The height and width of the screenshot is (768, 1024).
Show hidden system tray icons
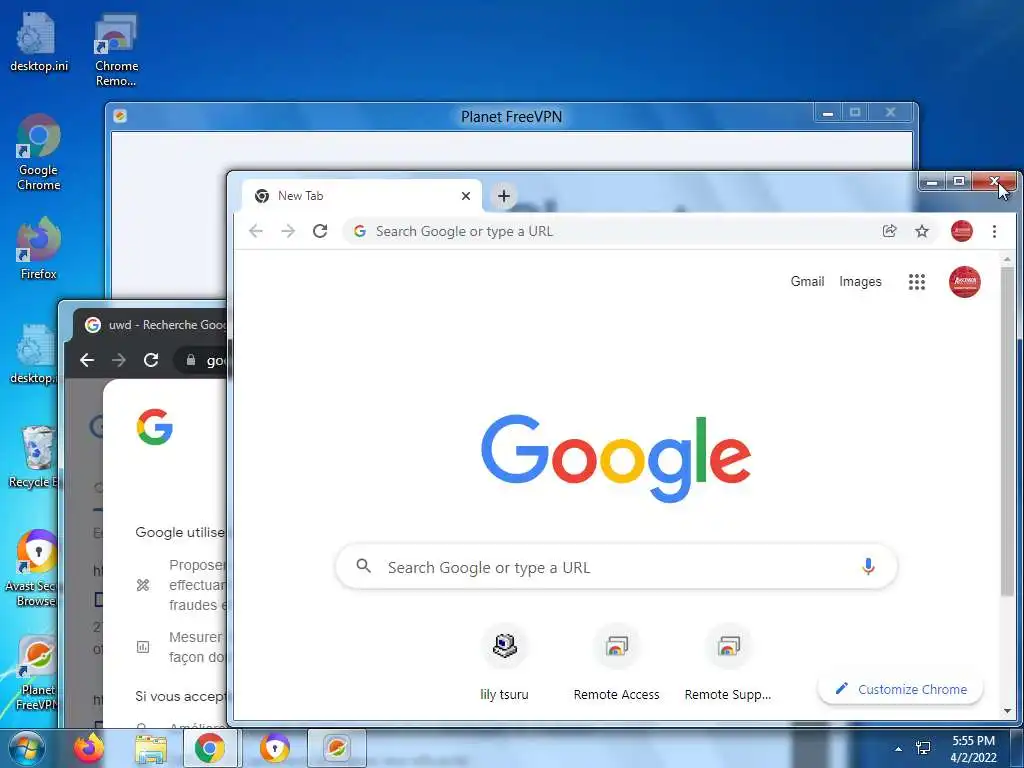point(899,749)
